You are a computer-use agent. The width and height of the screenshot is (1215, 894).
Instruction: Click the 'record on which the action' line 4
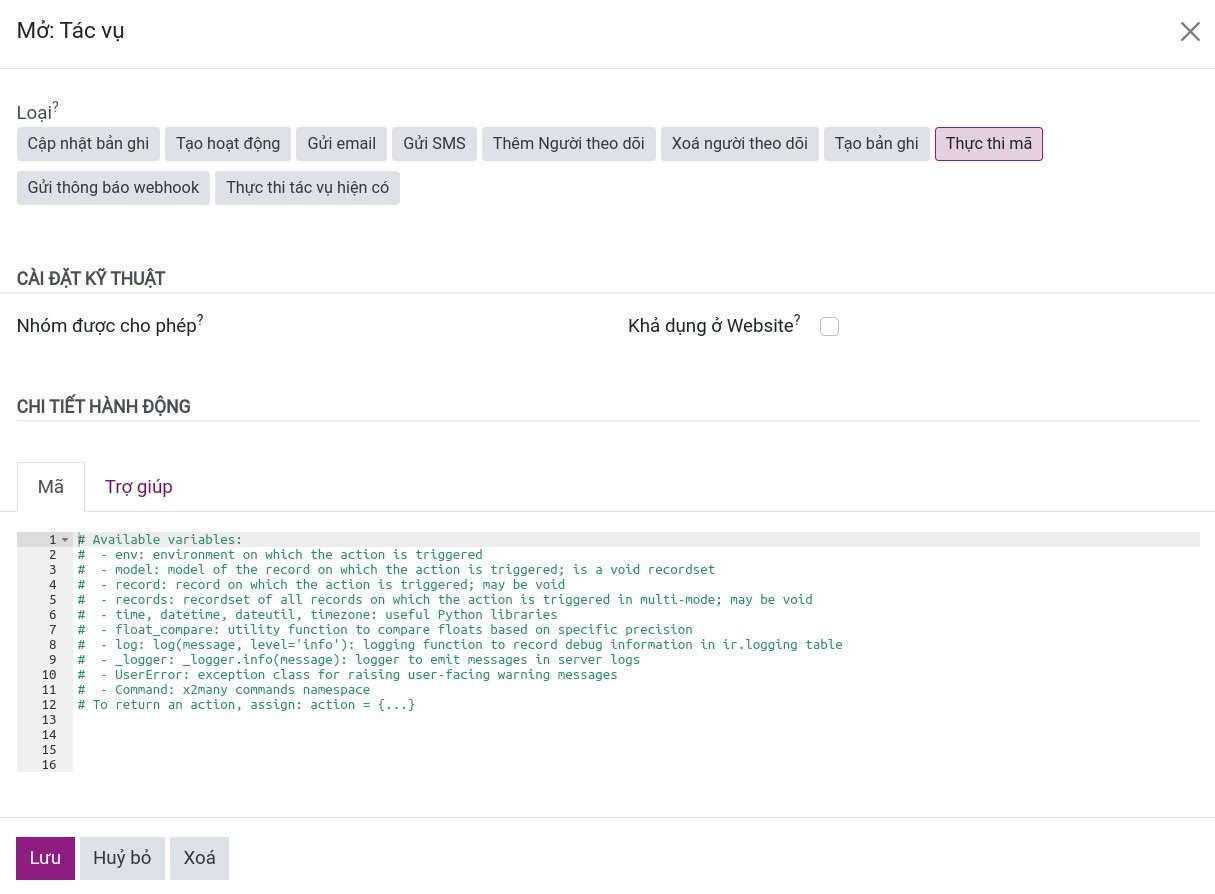pos(321,585)
